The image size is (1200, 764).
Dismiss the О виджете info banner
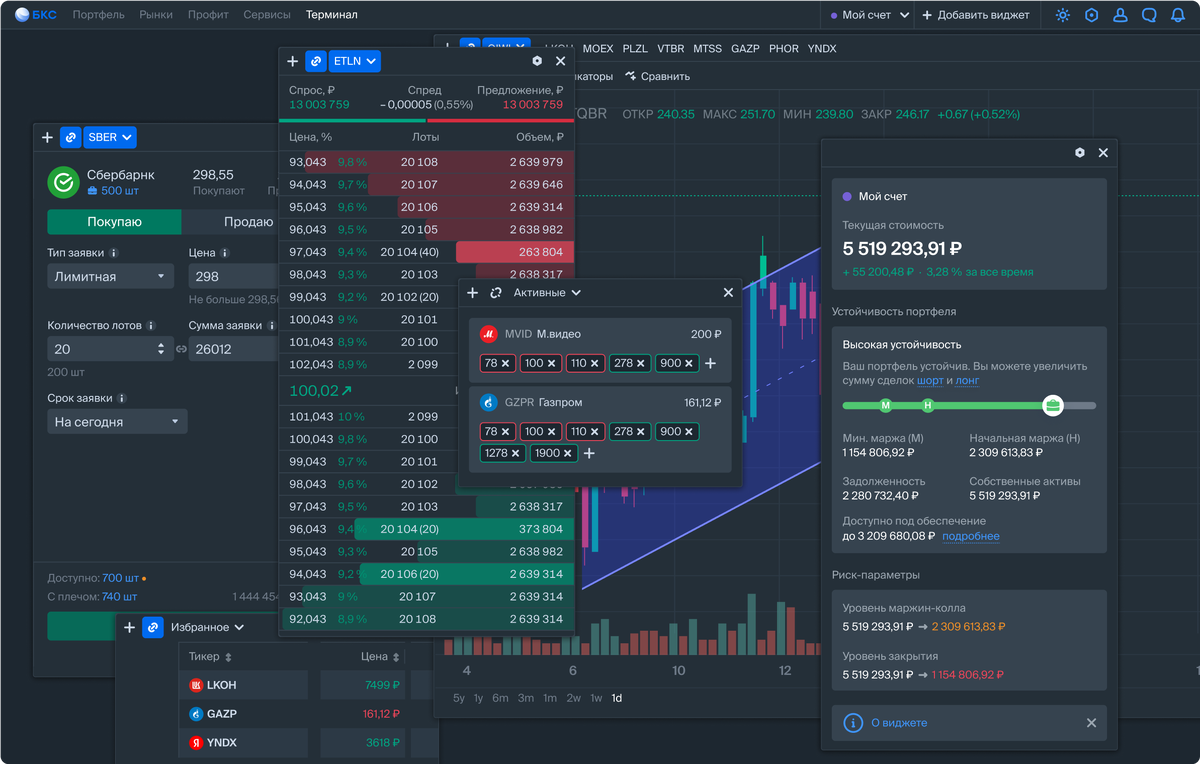coord(1092,723)
